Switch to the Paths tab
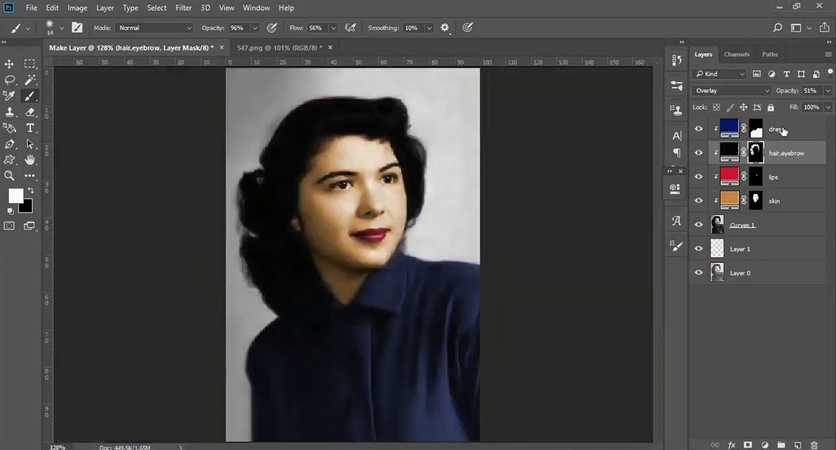 point(770,54)
